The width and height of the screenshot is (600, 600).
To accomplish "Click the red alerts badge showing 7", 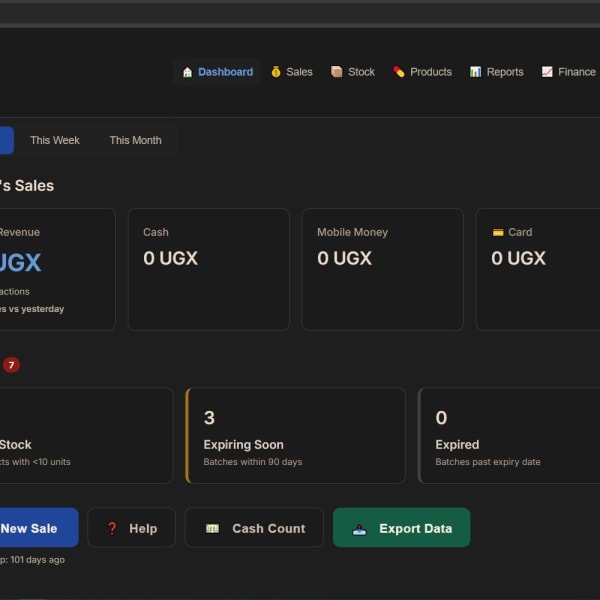I will 11,365.
